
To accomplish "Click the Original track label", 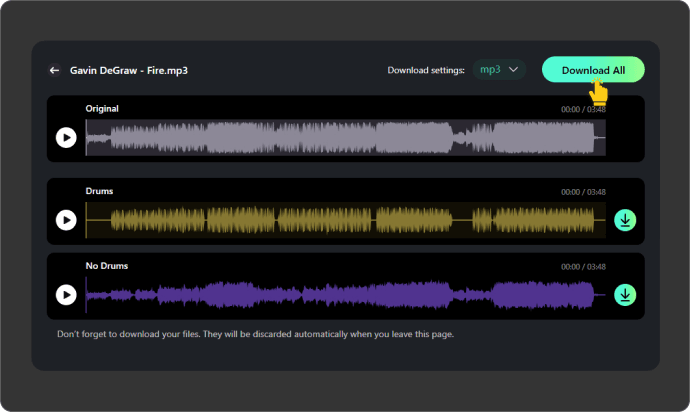I will point(102,109).
